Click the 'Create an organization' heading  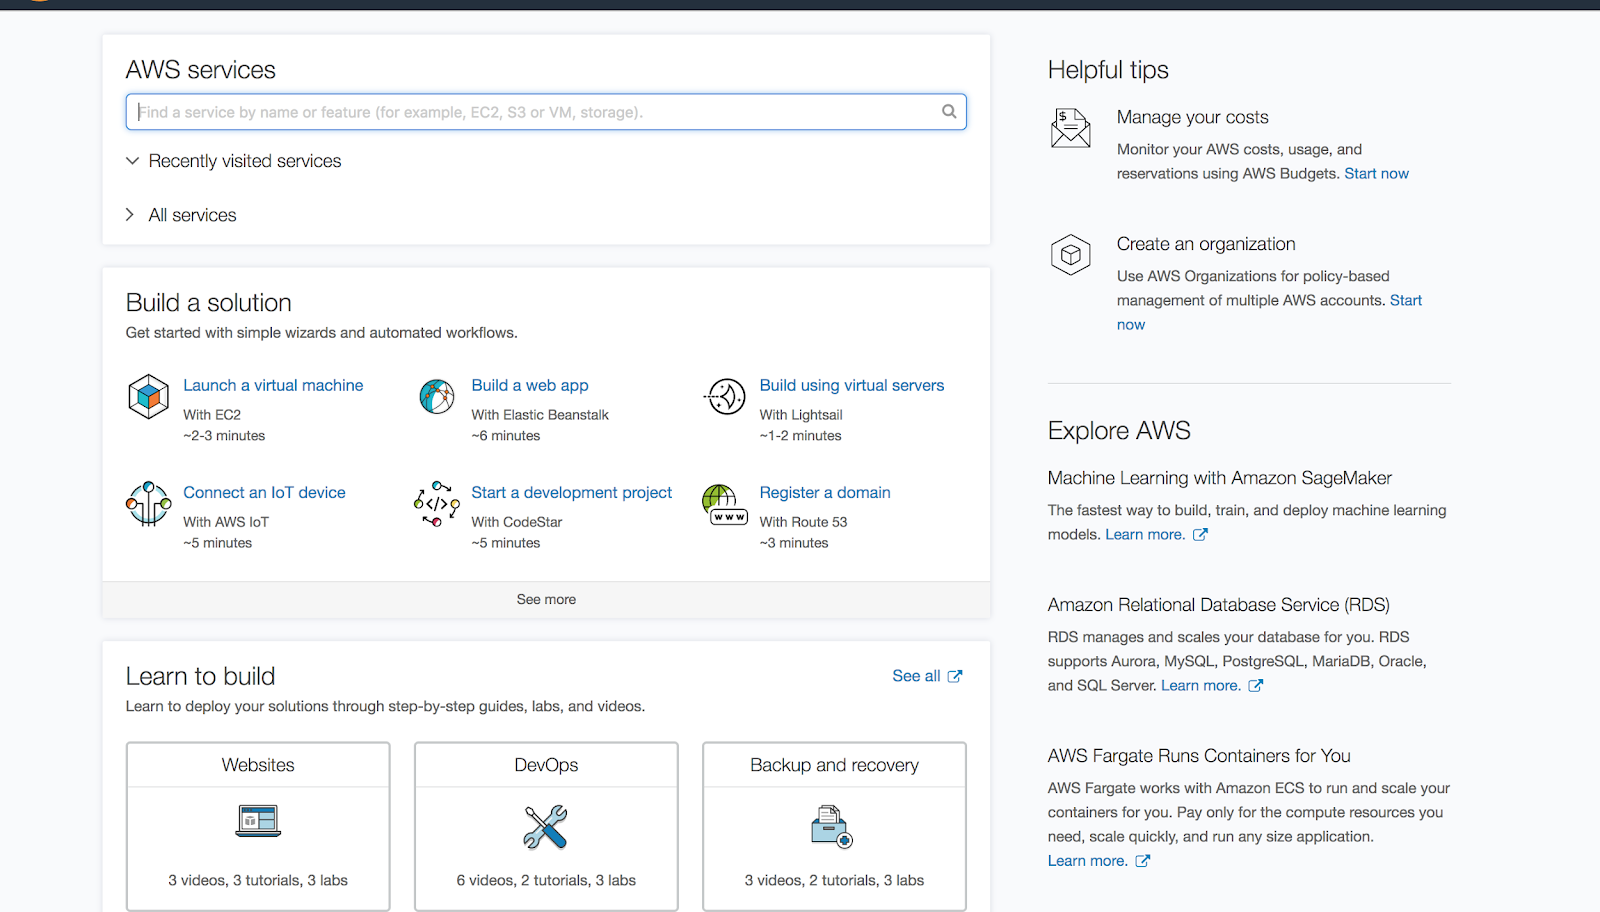[x=1206, y=244]
